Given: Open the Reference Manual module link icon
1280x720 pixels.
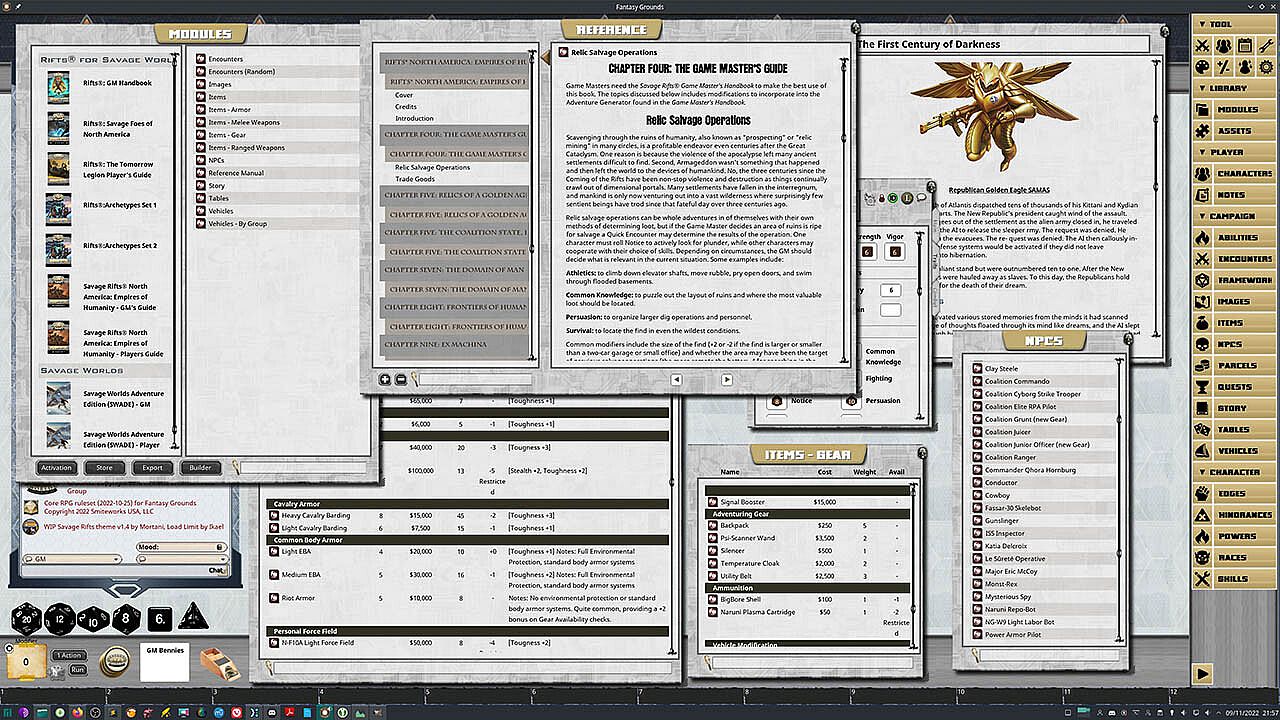Looking at the screenshot, I should click(x=201, y=173).
